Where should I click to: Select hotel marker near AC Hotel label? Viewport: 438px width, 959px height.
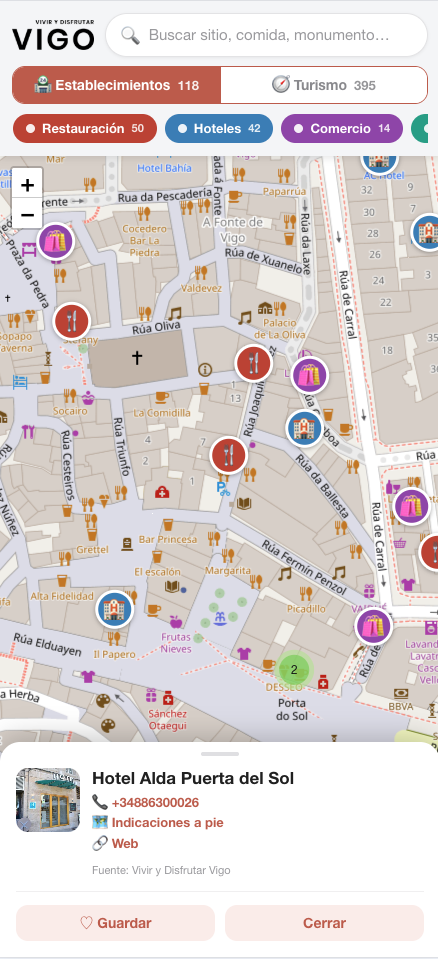380,162
